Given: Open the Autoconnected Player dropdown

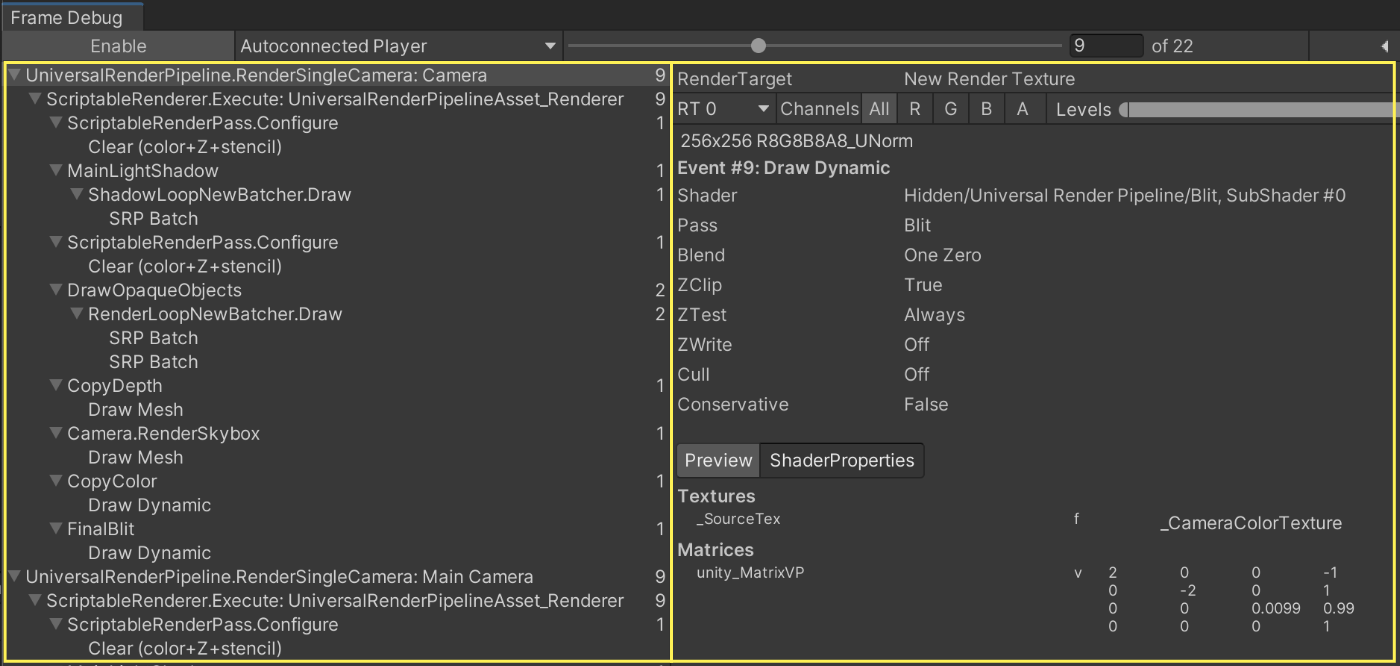Looking at the screenshot, I should coord(396,45).
